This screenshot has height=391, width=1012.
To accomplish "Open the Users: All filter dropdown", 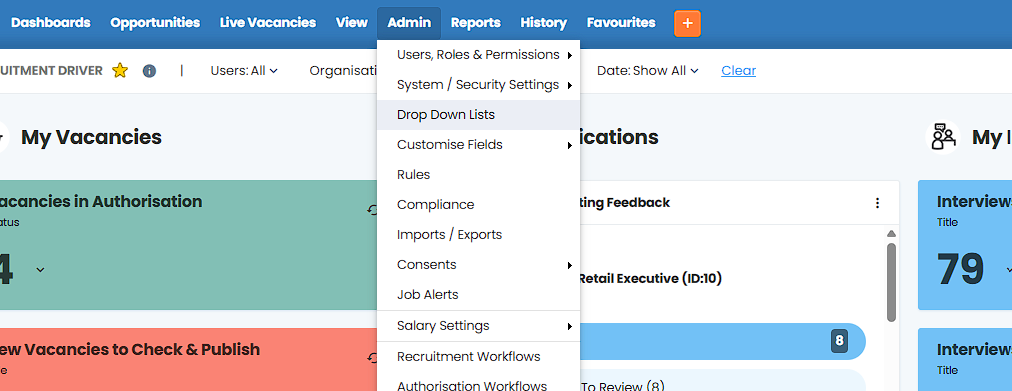I will pos(244,70).
